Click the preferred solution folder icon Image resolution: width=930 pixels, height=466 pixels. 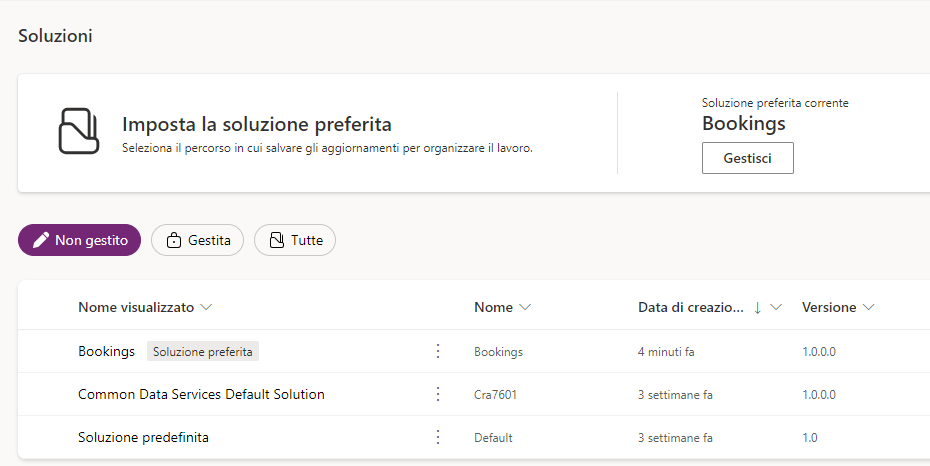(x=79, y=130)
